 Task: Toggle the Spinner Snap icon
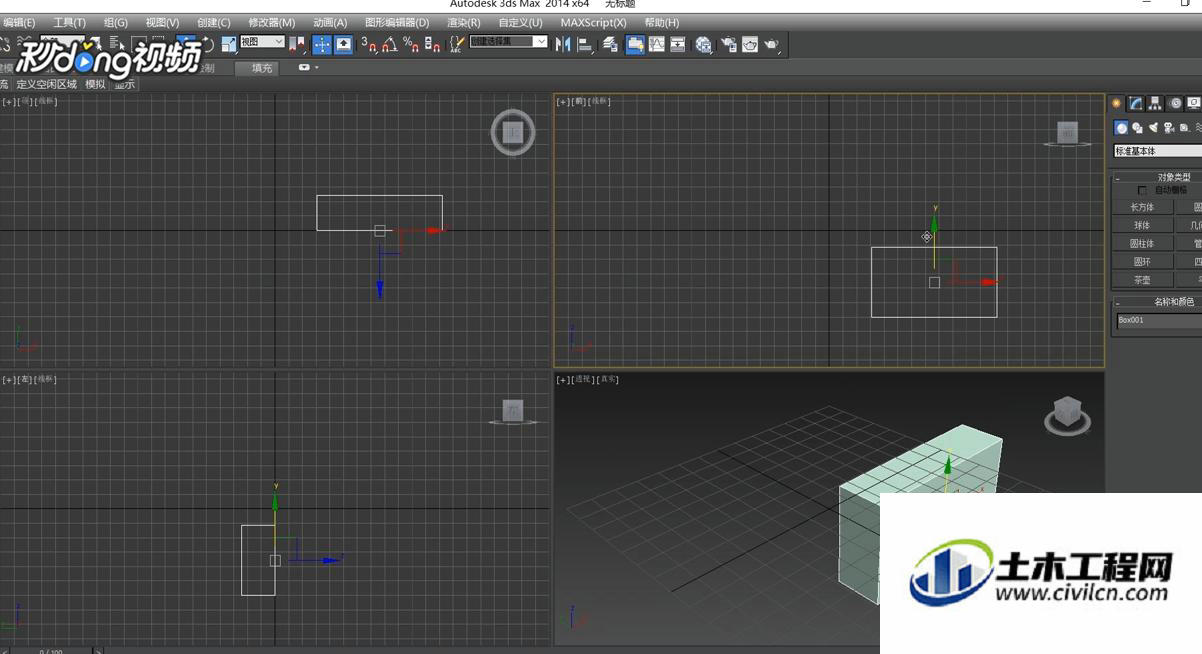point(432,44)
